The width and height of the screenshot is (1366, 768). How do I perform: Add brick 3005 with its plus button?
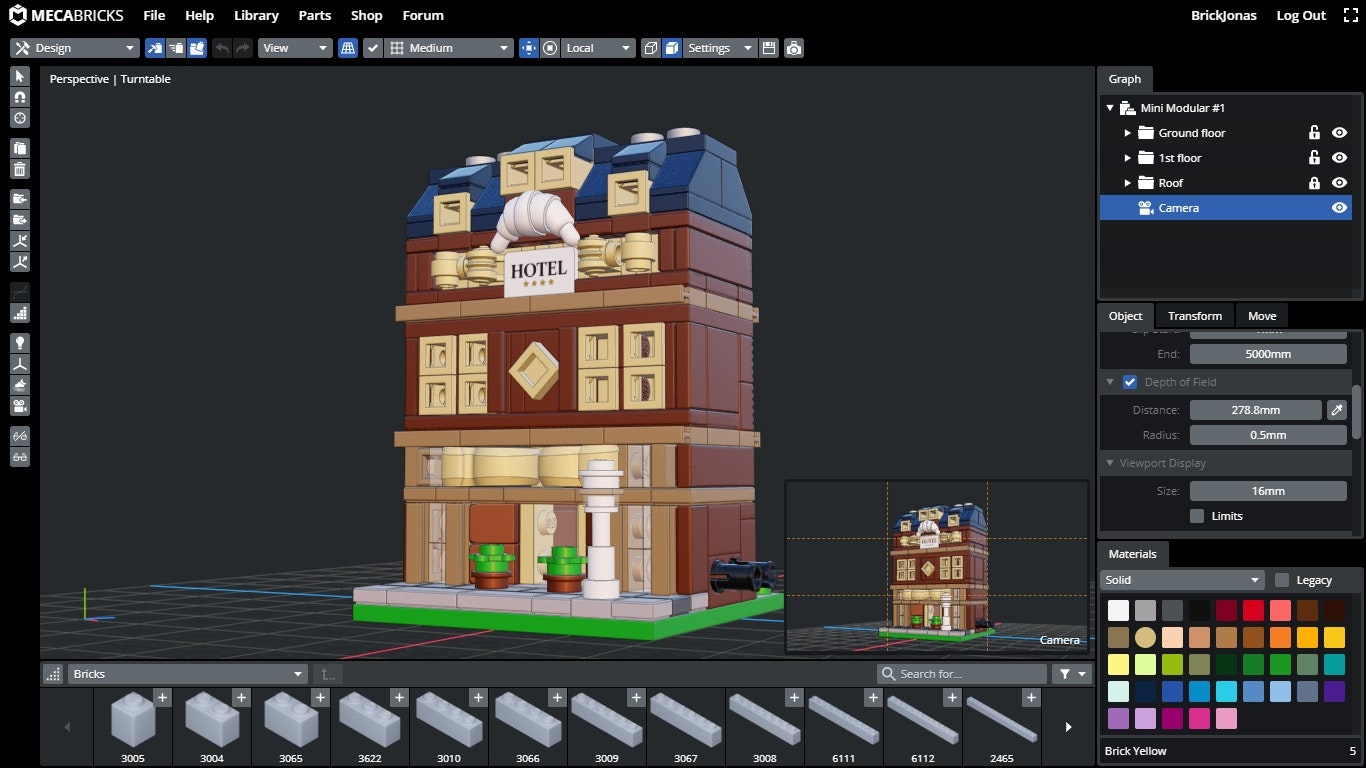point(162,697)
